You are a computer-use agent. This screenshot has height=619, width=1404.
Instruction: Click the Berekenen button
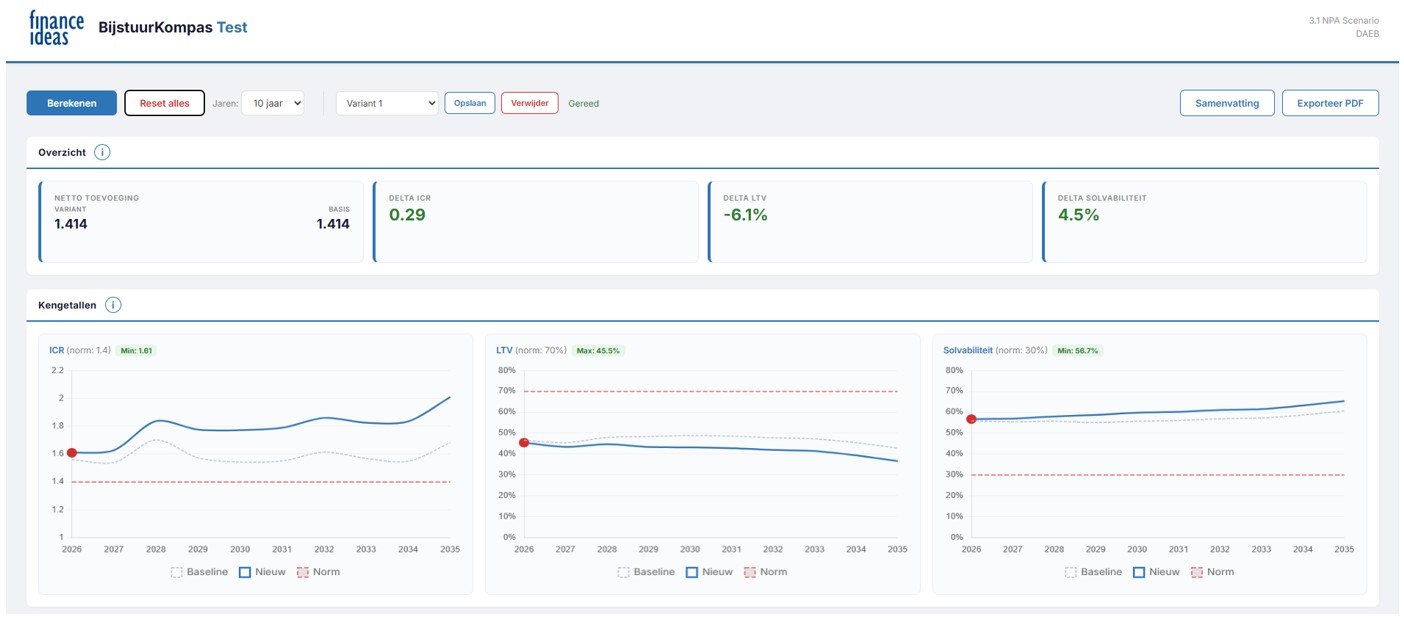(71, 103)
